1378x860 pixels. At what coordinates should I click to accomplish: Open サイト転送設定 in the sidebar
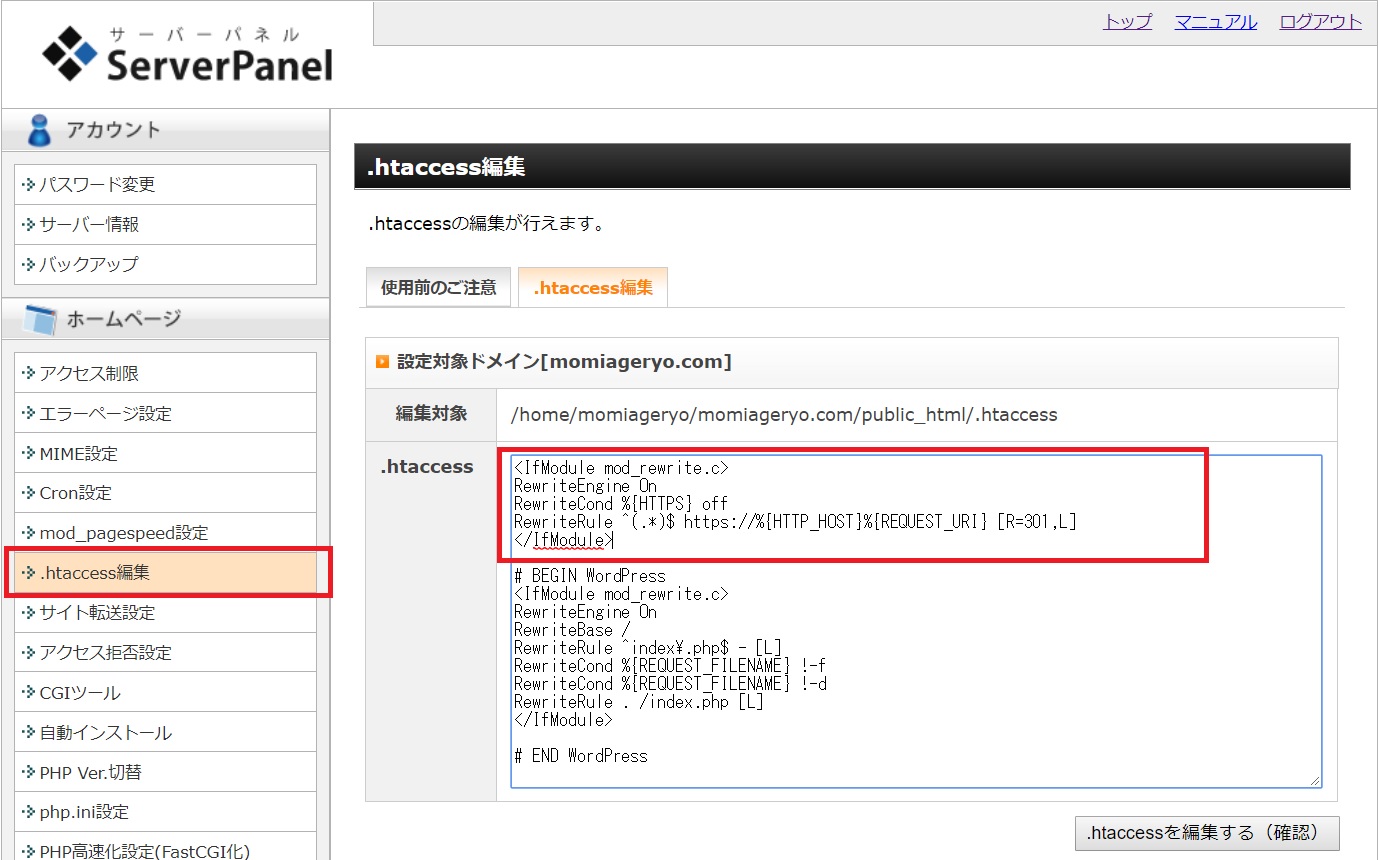pos(166,613)
